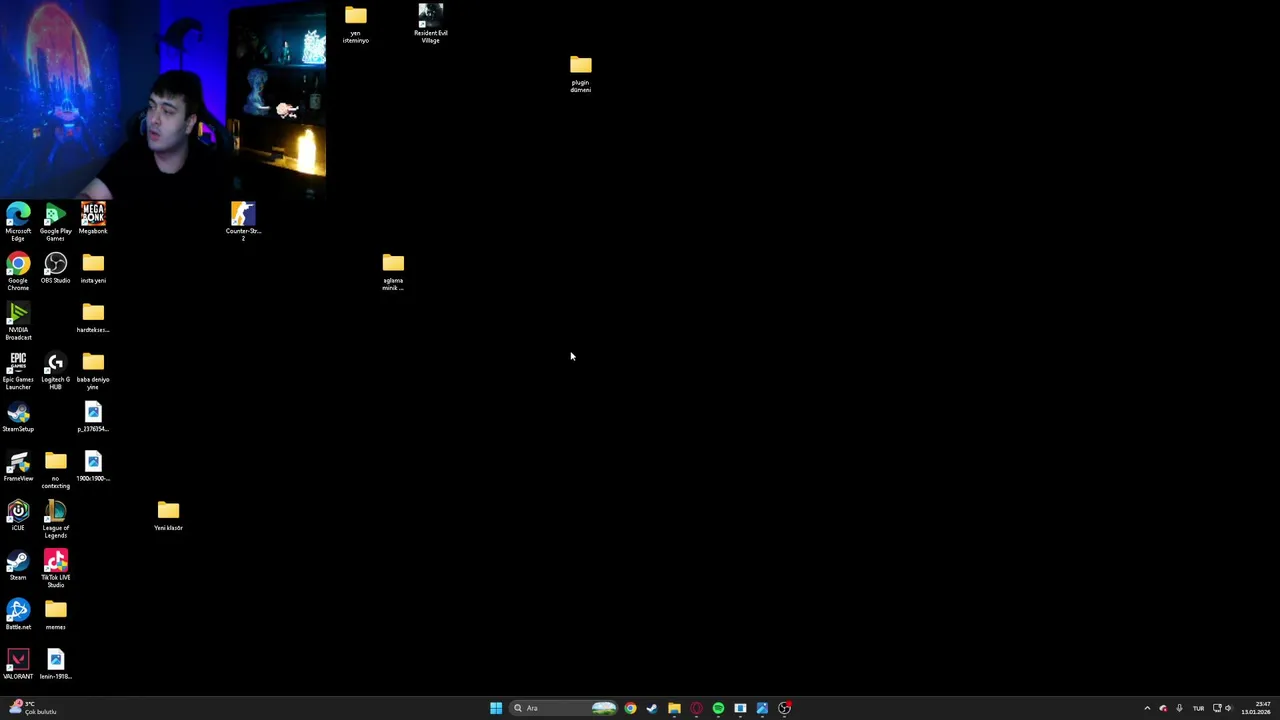Click the microphone tray icon

click(x=1179, y=708)
